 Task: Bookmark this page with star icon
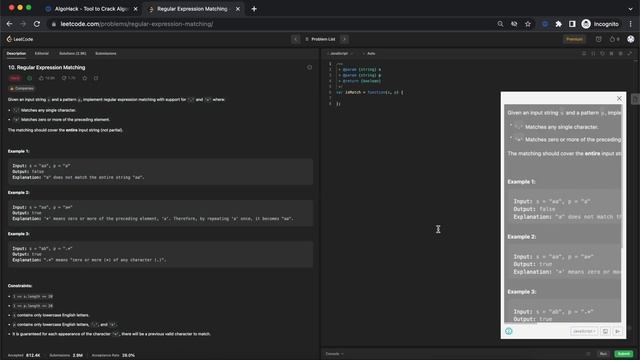coord(528,24)
